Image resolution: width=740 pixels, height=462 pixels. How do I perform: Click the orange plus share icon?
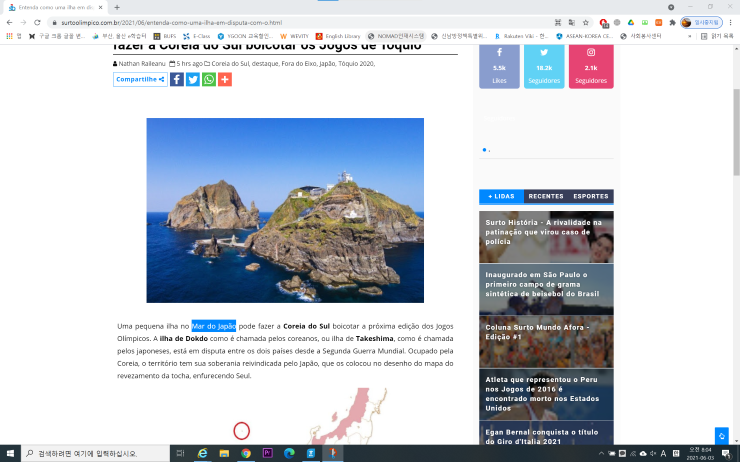click(x=225, y=80)
